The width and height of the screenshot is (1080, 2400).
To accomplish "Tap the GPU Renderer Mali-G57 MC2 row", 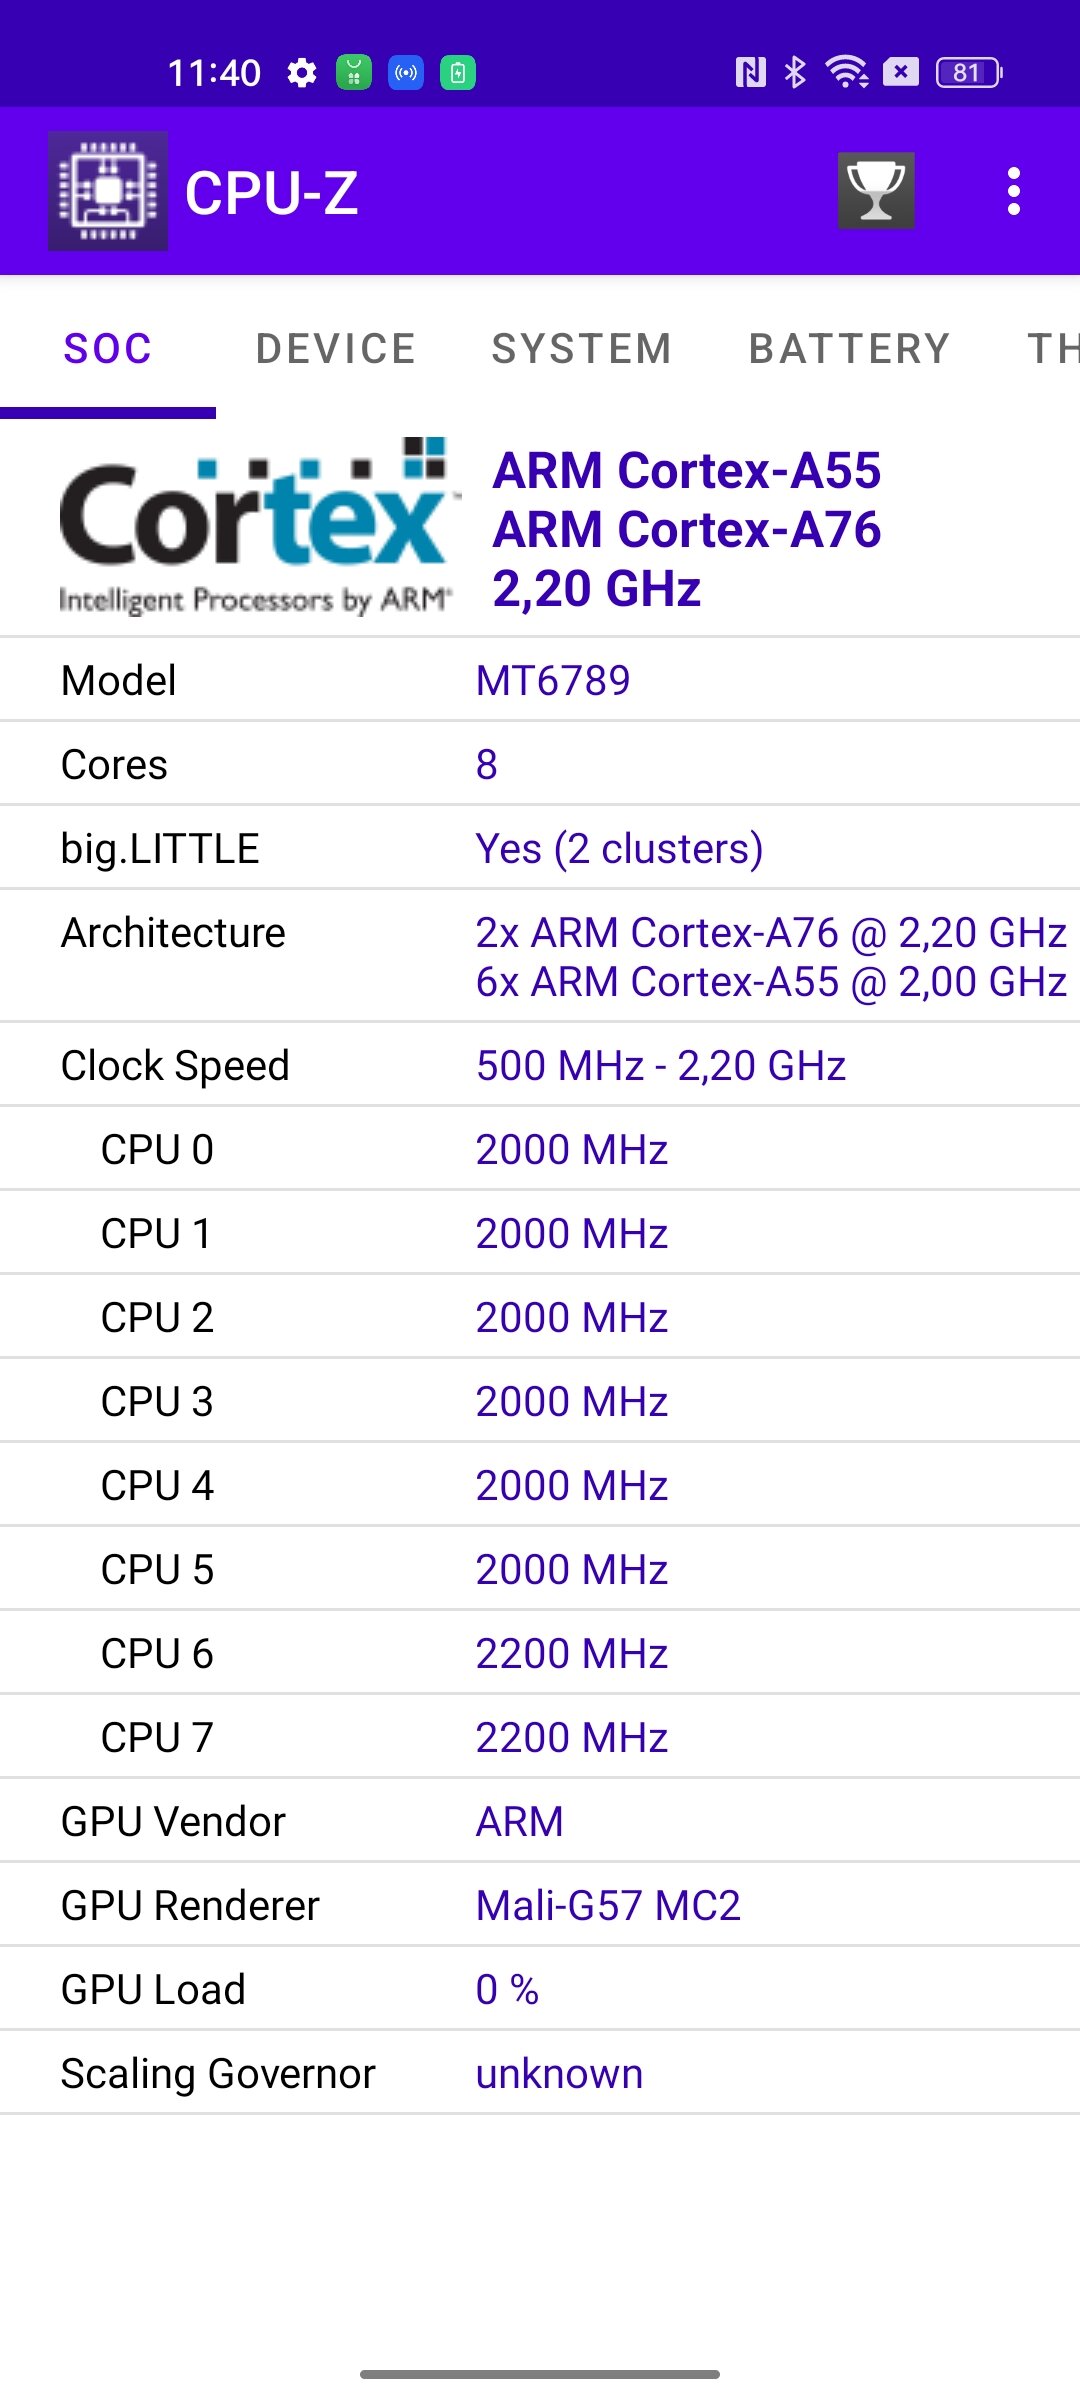I will (x=540, y=1905).
